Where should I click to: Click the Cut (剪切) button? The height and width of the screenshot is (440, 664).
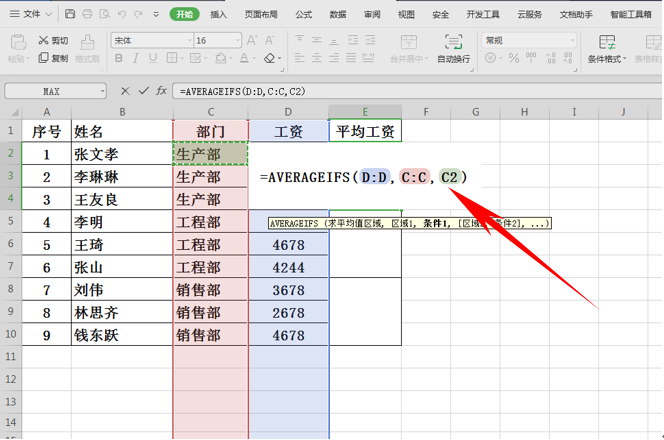[x=53, y=40]
